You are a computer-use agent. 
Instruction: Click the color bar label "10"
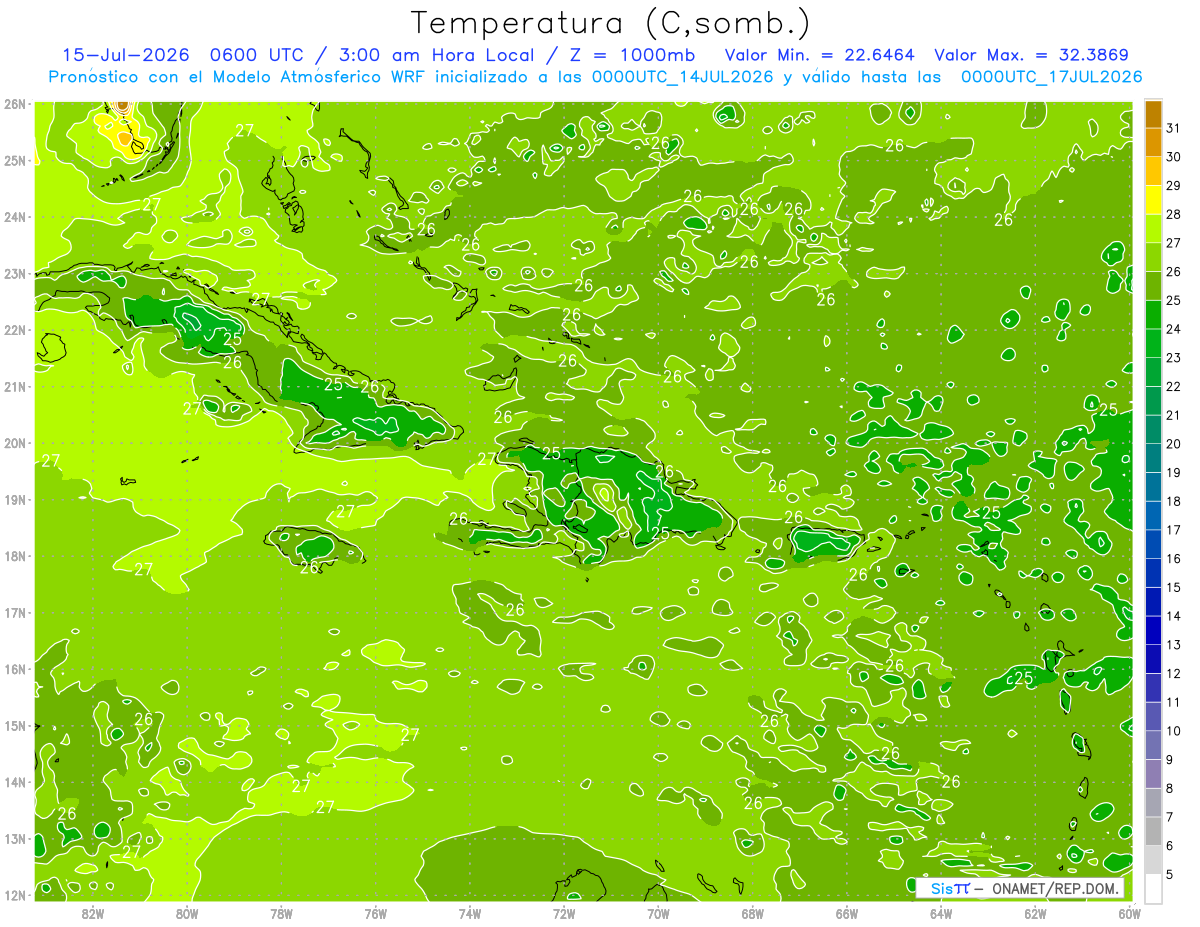(x=1174, y=731)
